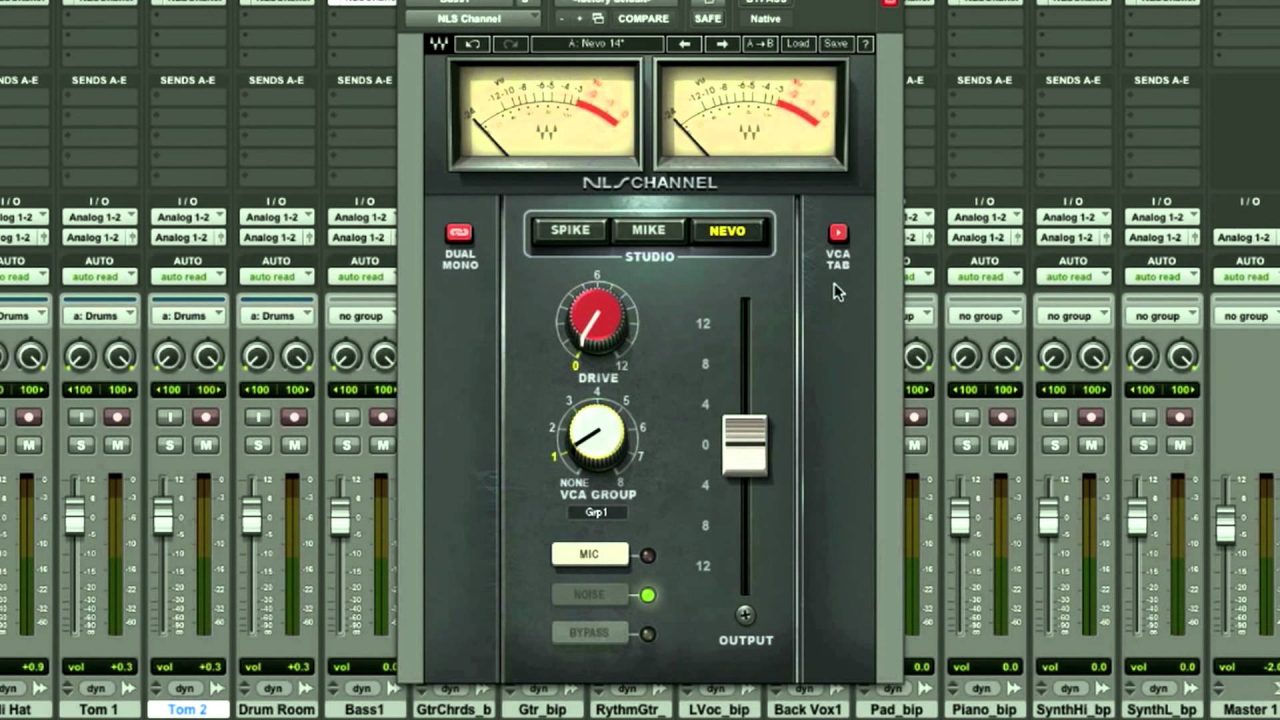Click the previous preset arrow button
Image resolution: width=1280 pixels, height=720 pixels.
click(685, 44)
